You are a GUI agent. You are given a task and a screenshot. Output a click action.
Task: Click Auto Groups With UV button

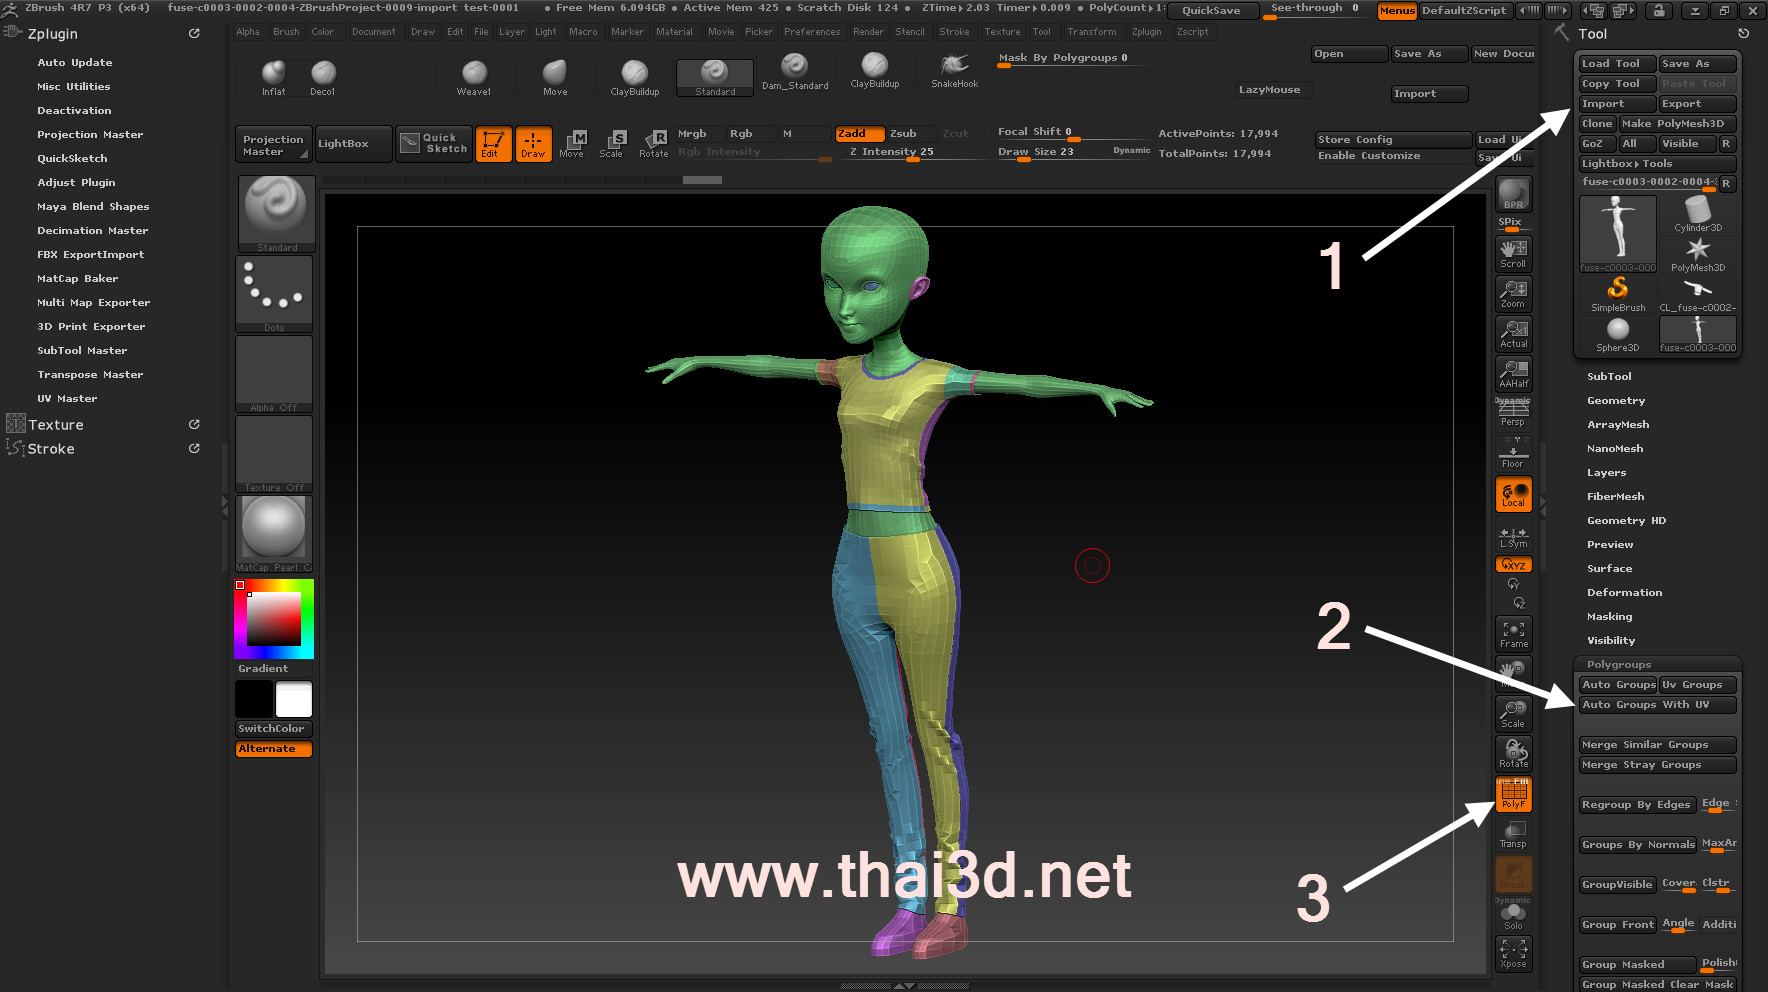click(1656, 705)
